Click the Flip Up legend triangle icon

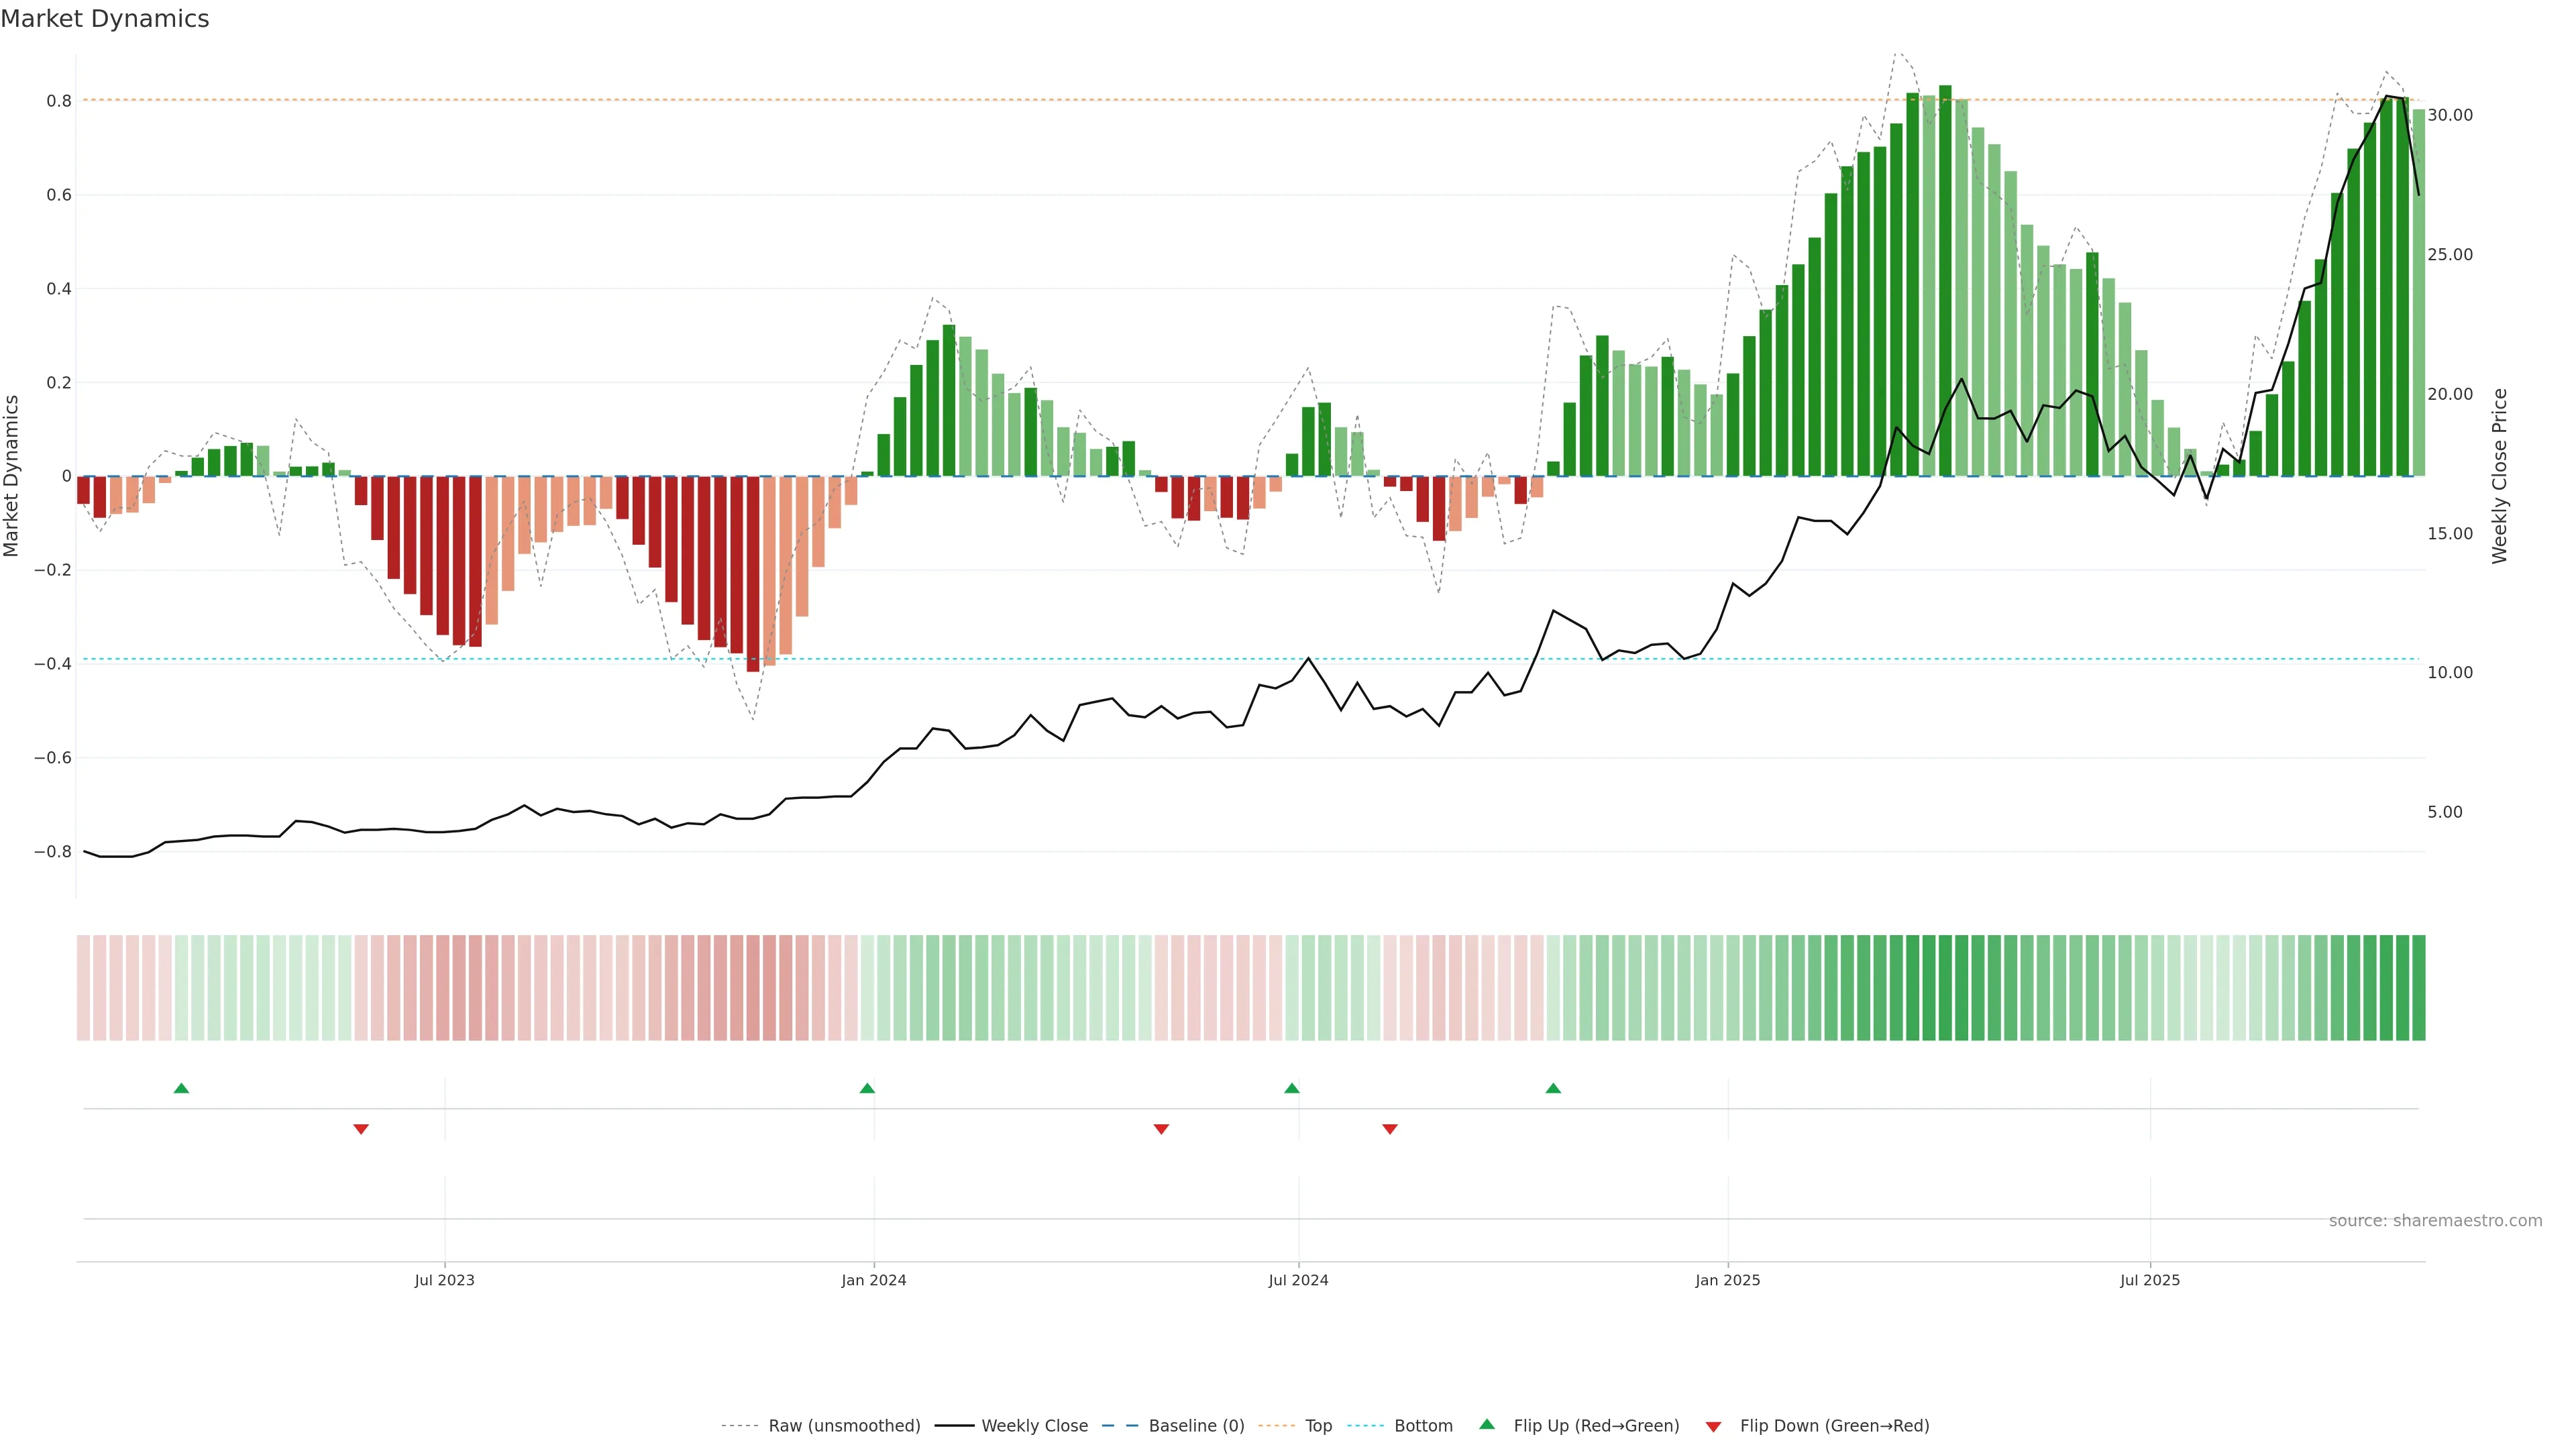(1487, 1424)
